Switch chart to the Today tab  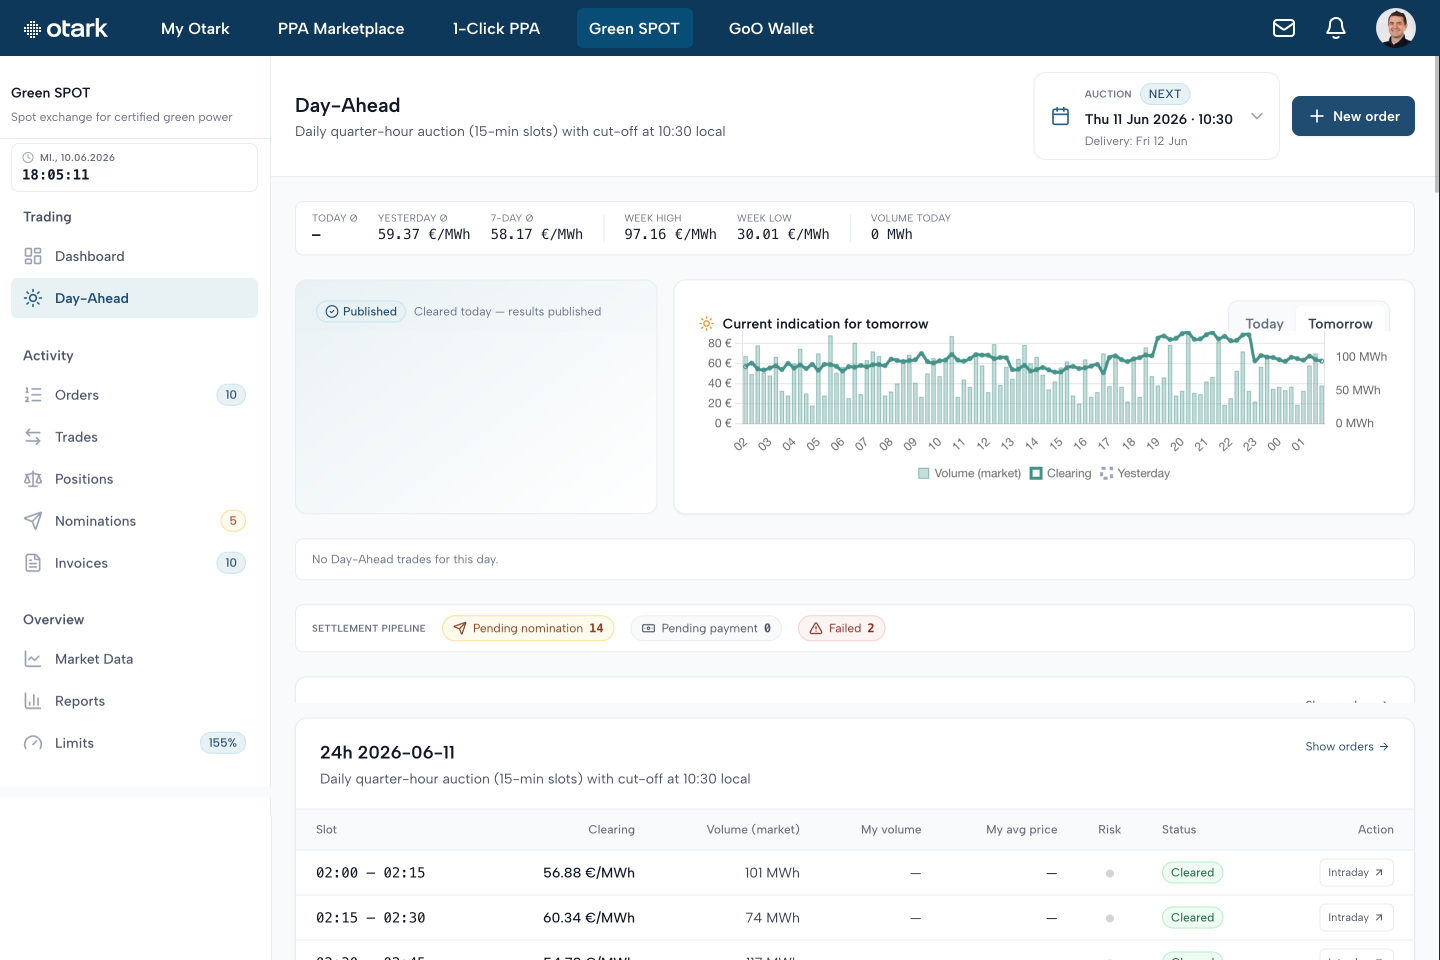coord(1264,324)
